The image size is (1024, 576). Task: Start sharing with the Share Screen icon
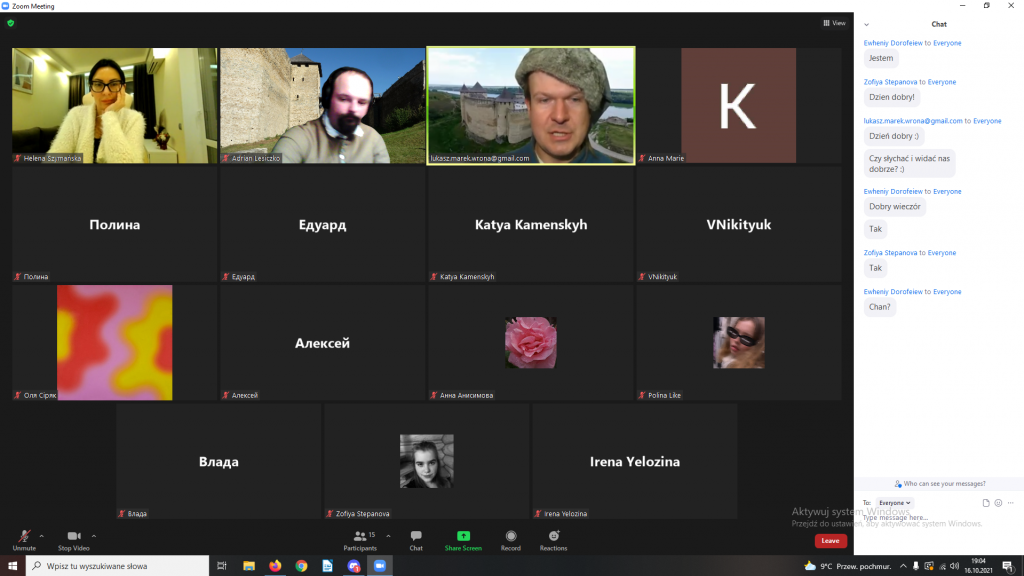[x=463, y=540]
